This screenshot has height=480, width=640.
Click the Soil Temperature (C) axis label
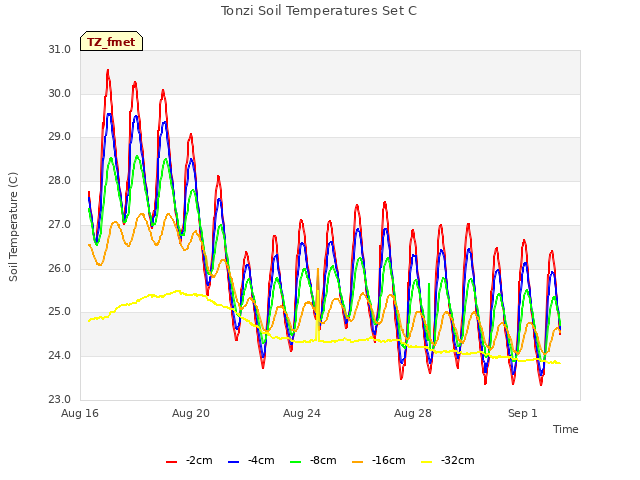click(13, 227)
